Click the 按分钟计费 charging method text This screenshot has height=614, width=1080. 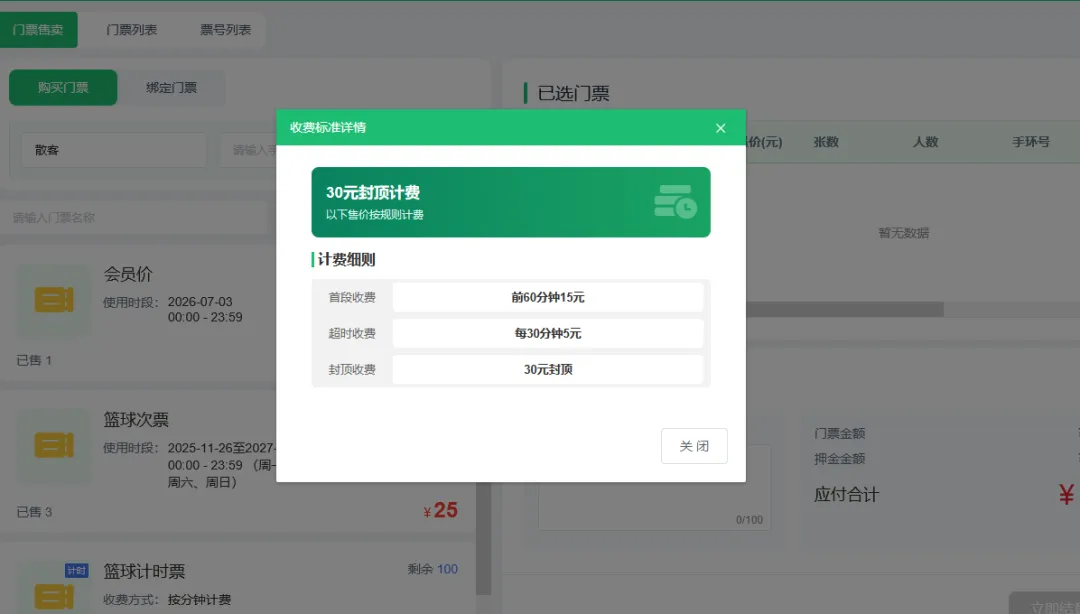(199, 600)
